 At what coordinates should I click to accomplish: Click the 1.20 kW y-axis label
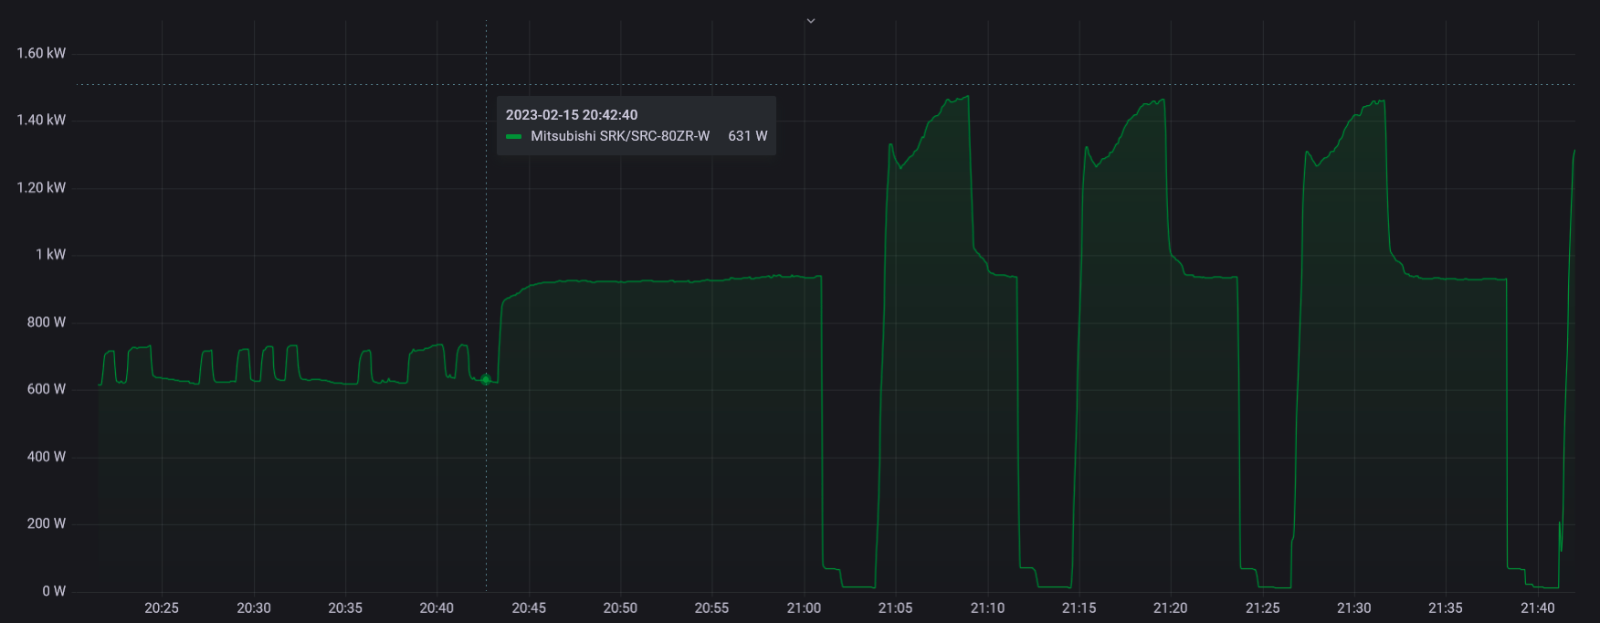tap(41, 187)
